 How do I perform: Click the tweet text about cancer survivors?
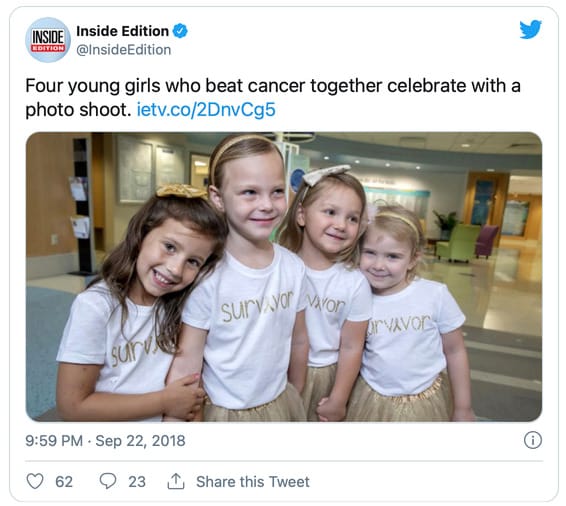(273, 97)
